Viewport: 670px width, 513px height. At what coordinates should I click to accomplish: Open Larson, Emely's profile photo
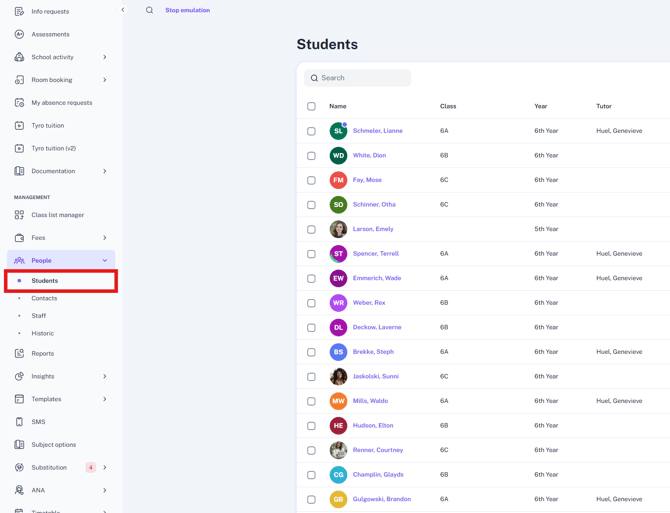click(338, 229)
